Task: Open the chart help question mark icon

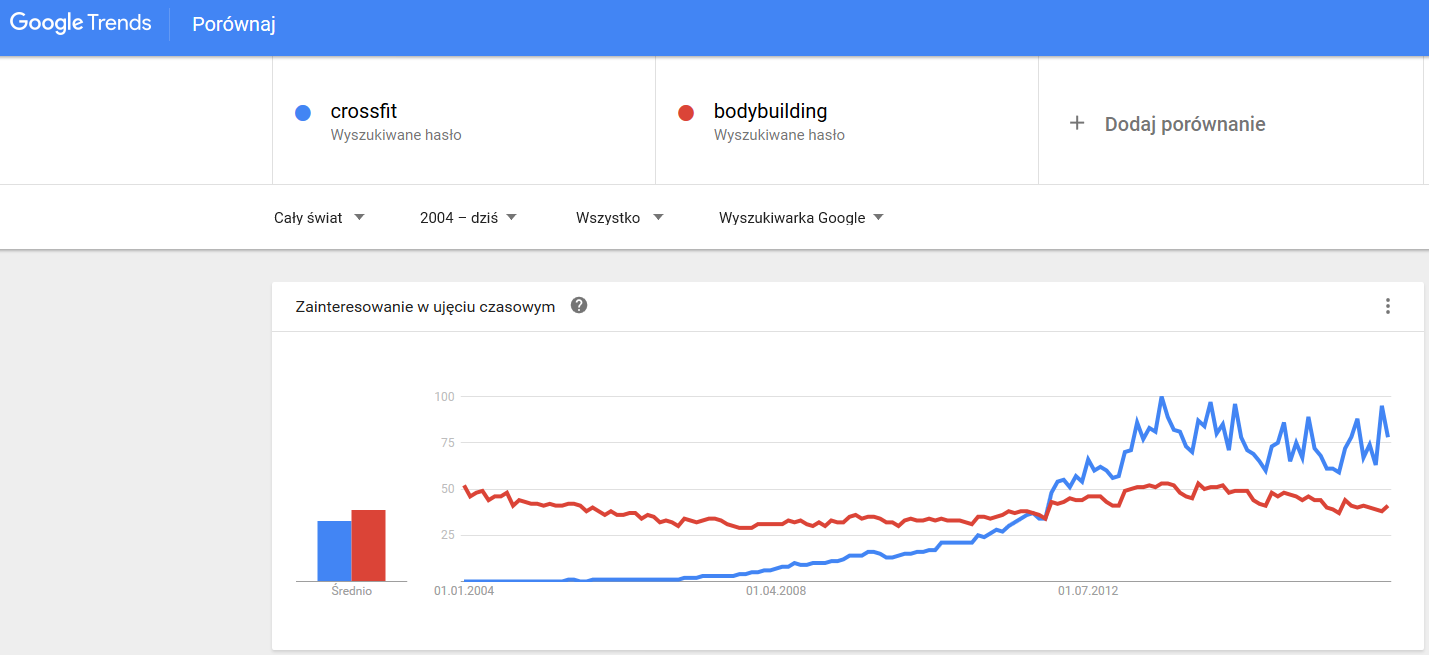Action: pyautogui.click(x=579, y=306)
